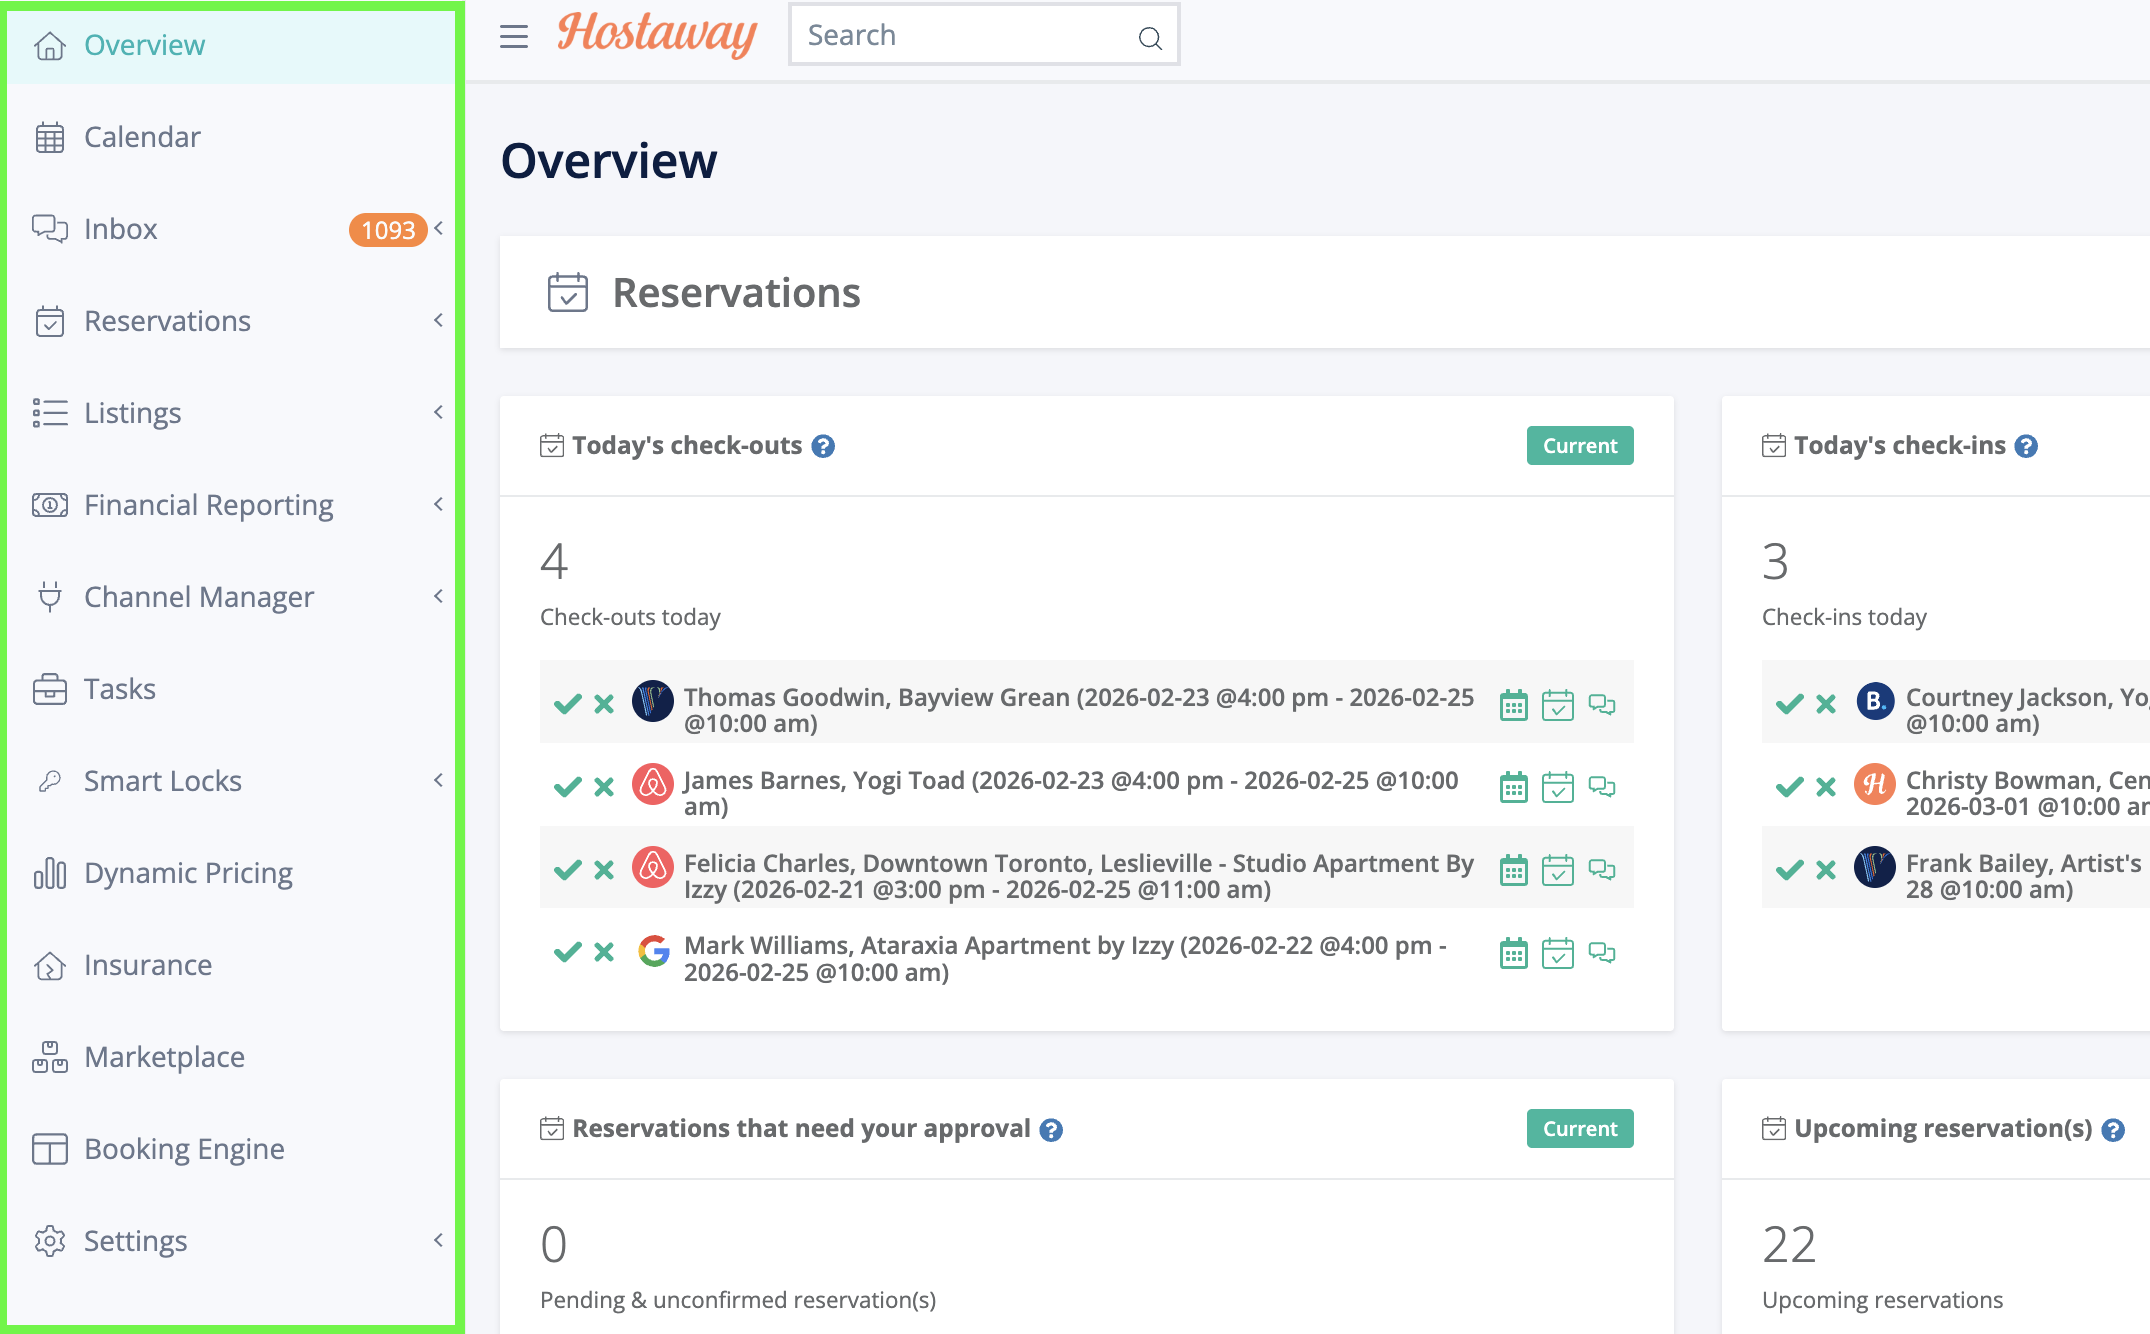Image resolution: width=2150 pixels, height=1334 pixels.
Task: Expand the Financial Reporting chevron
Action: [439, 504]
